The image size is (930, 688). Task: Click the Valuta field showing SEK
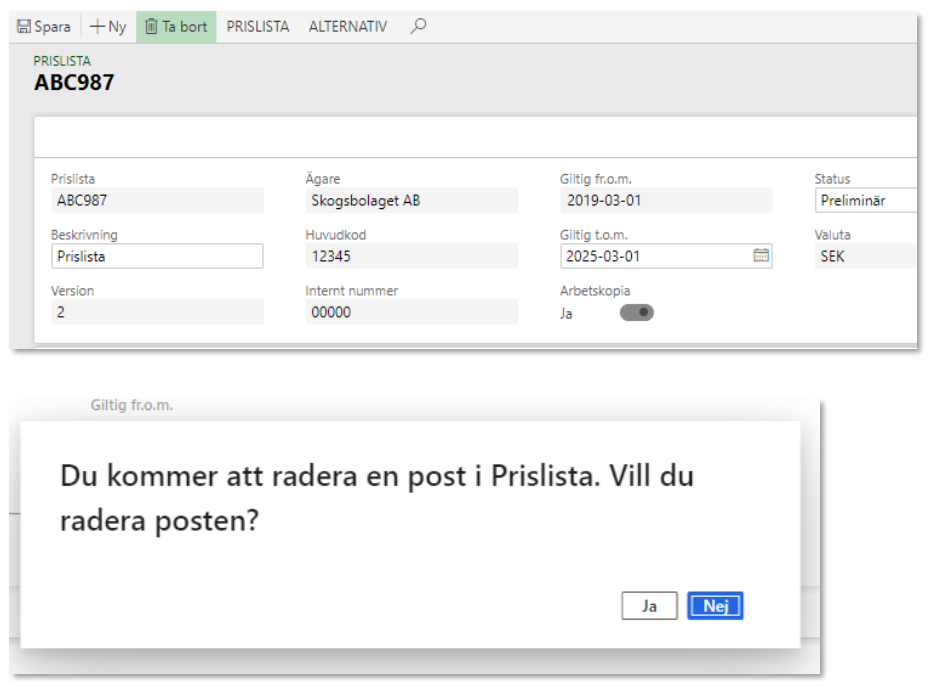pos(864,256)
